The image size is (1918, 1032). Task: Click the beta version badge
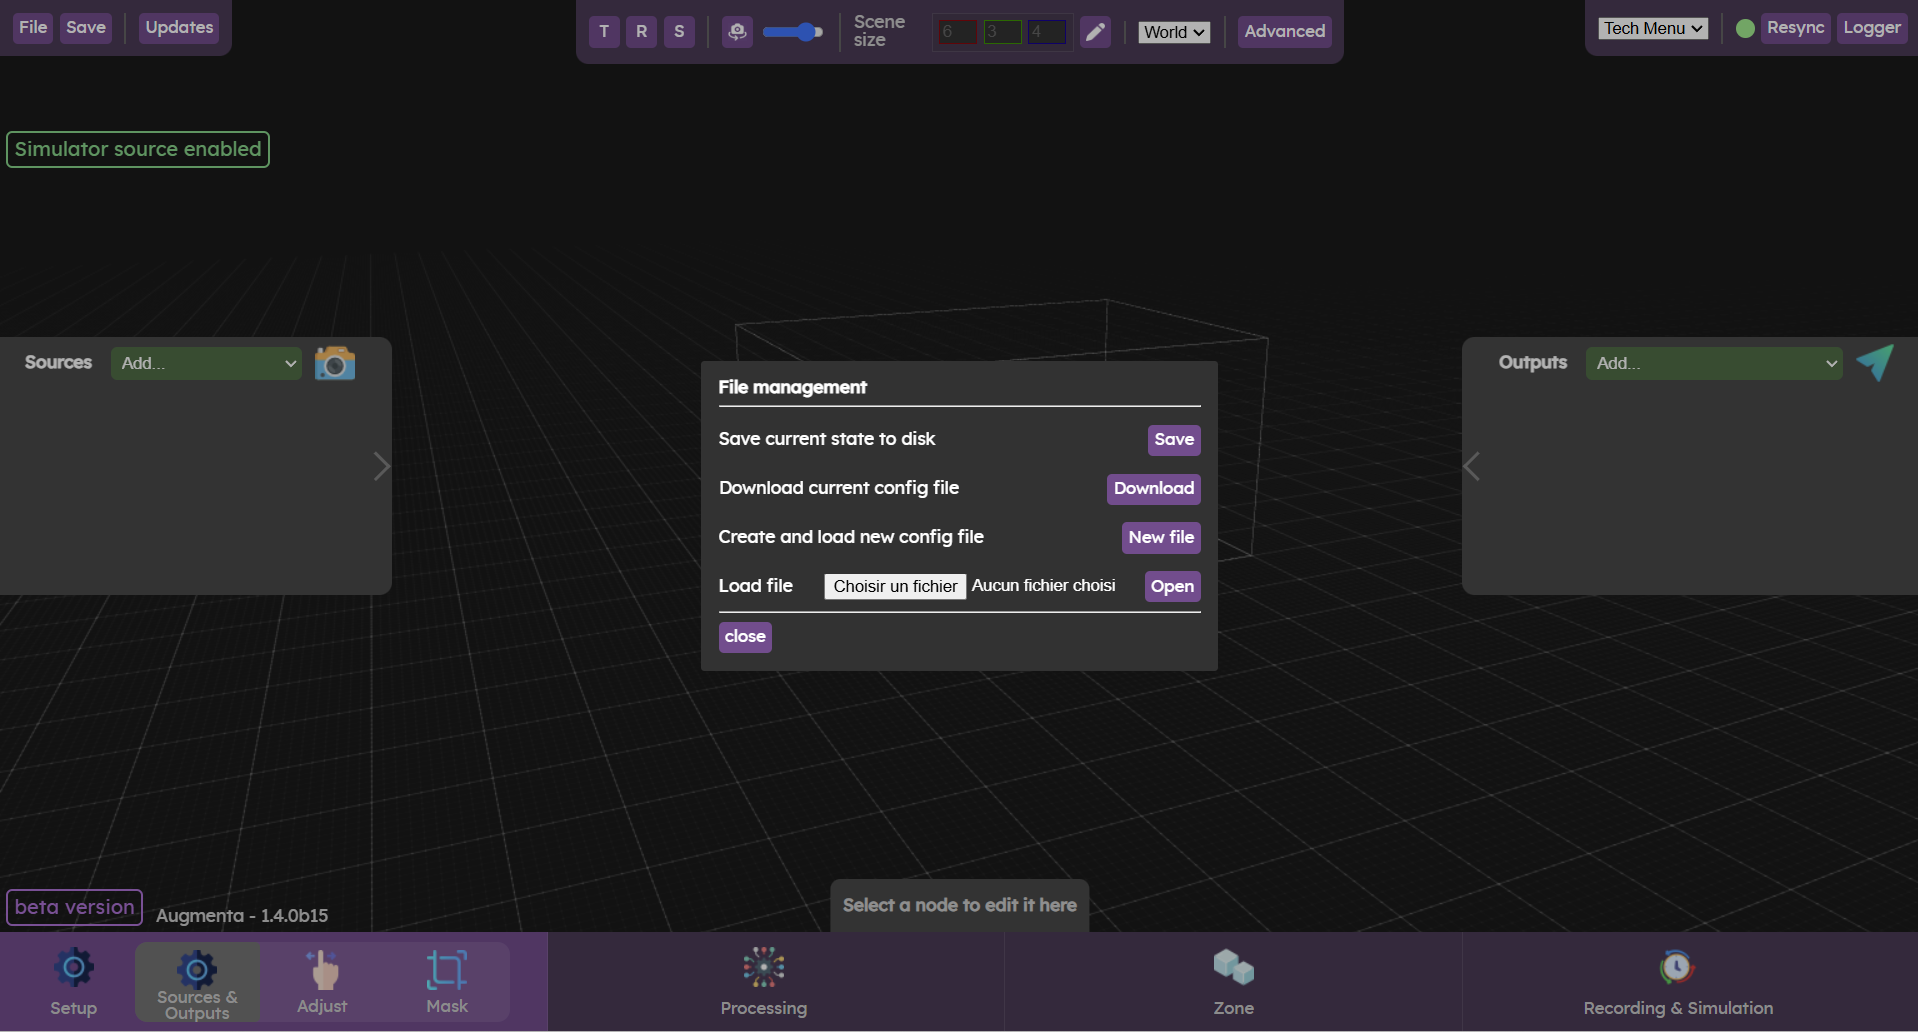(75, 908)
